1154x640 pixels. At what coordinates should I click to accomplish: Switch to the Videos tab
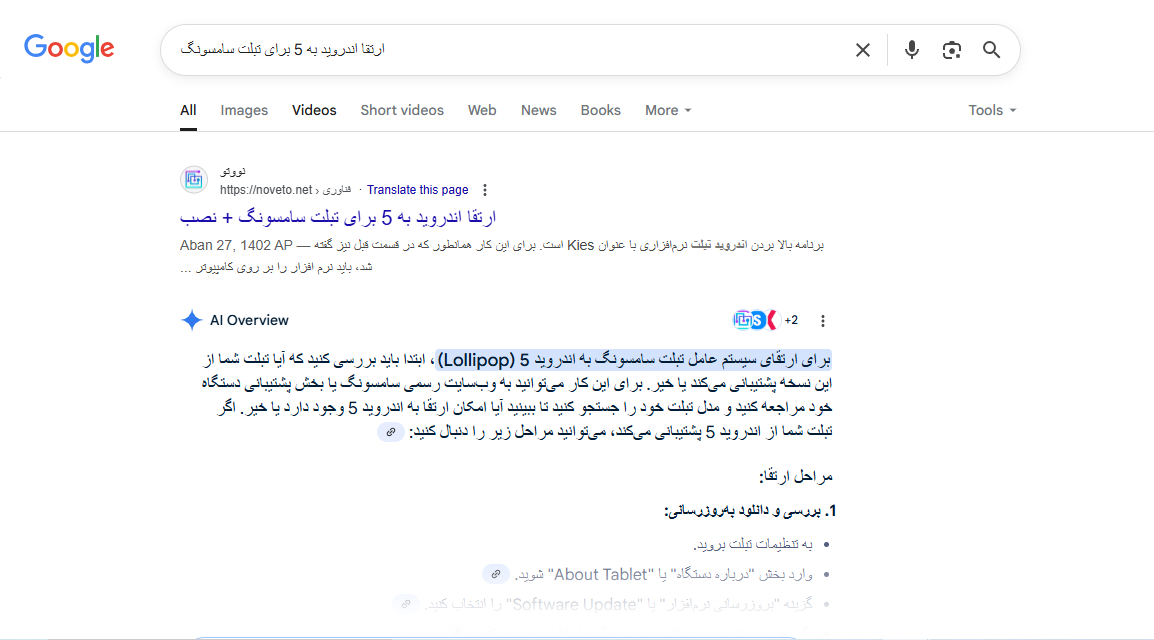click(x=314, y=110)
